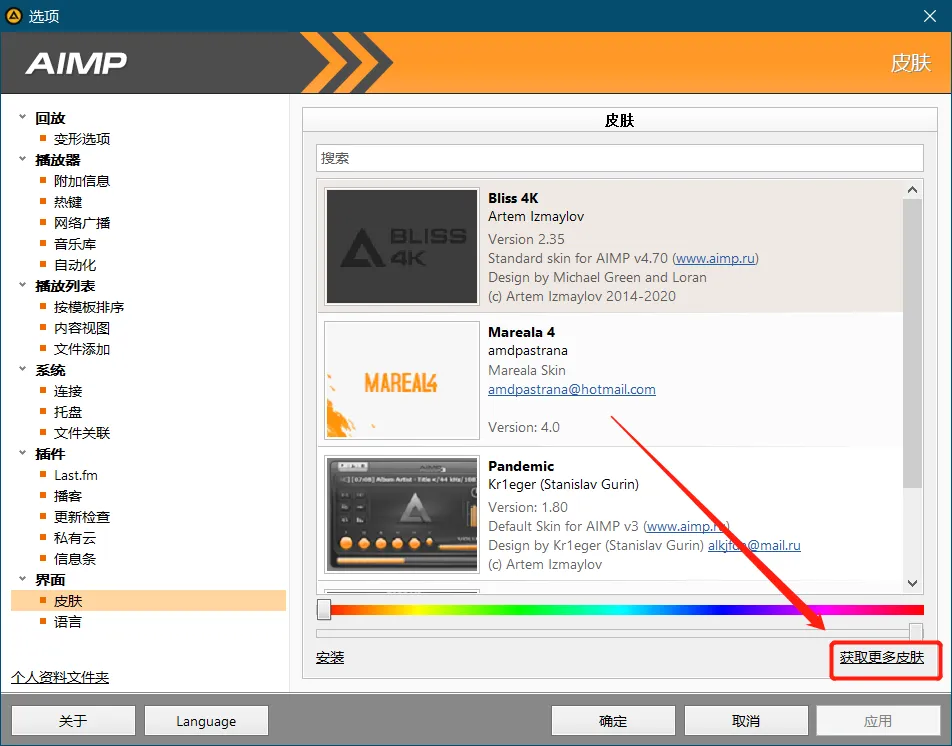This screenshot has width=952, height=746.
Task: Click the skin 搜索 search field
Action: coord(619,158)
